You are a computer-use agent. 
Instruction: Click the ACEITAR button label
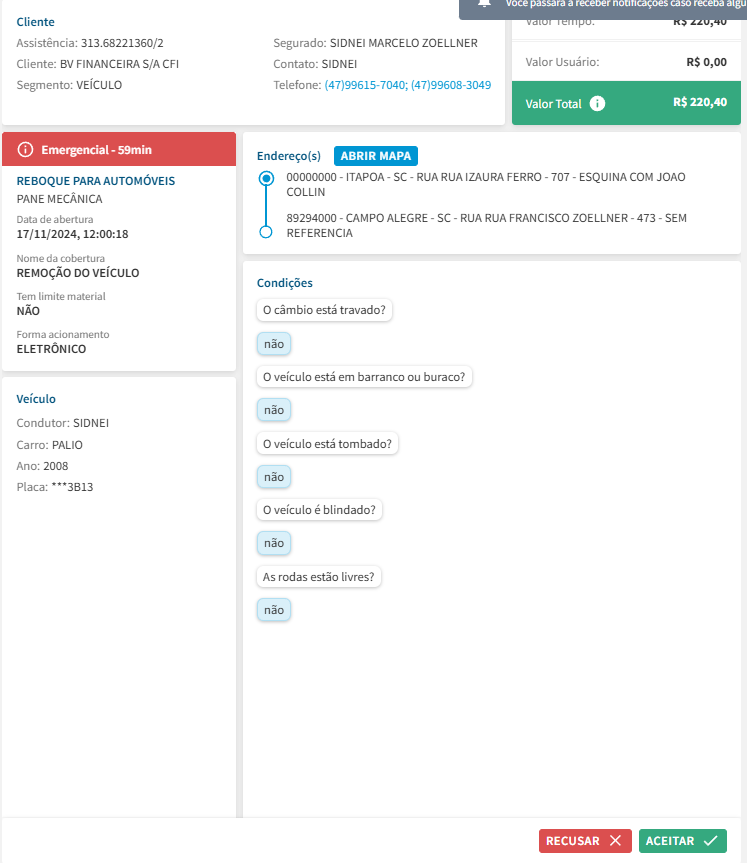pos(670,840)
